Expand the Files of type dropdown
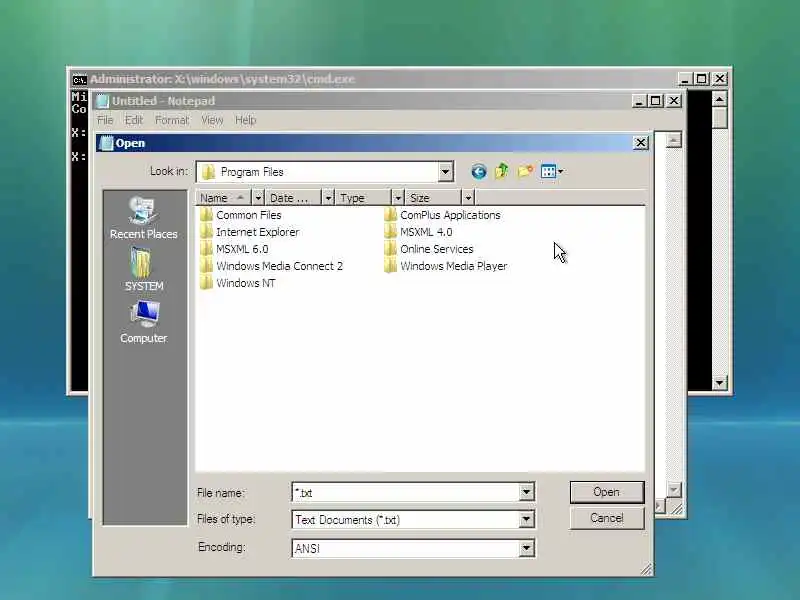The image size is (800, 600). 526,520
